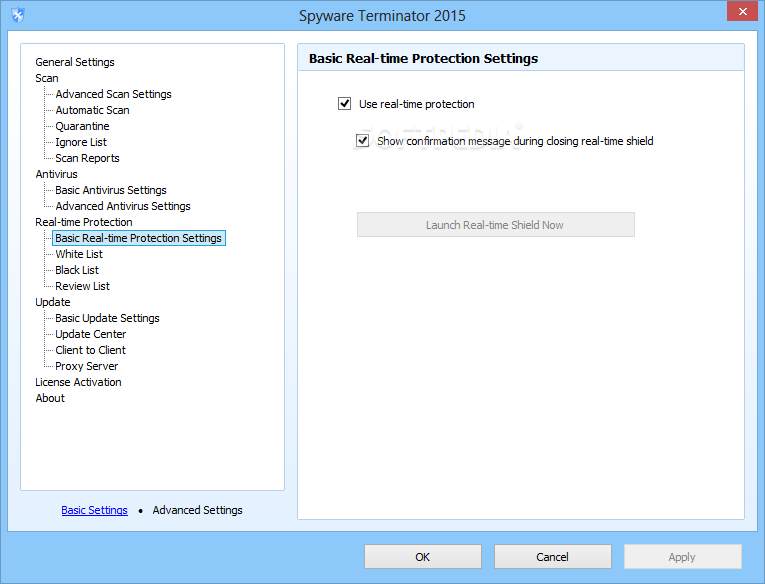Viewport: 765px width, 584px height.
Task: Open the Quarantine page
Action: click(82, 126)
